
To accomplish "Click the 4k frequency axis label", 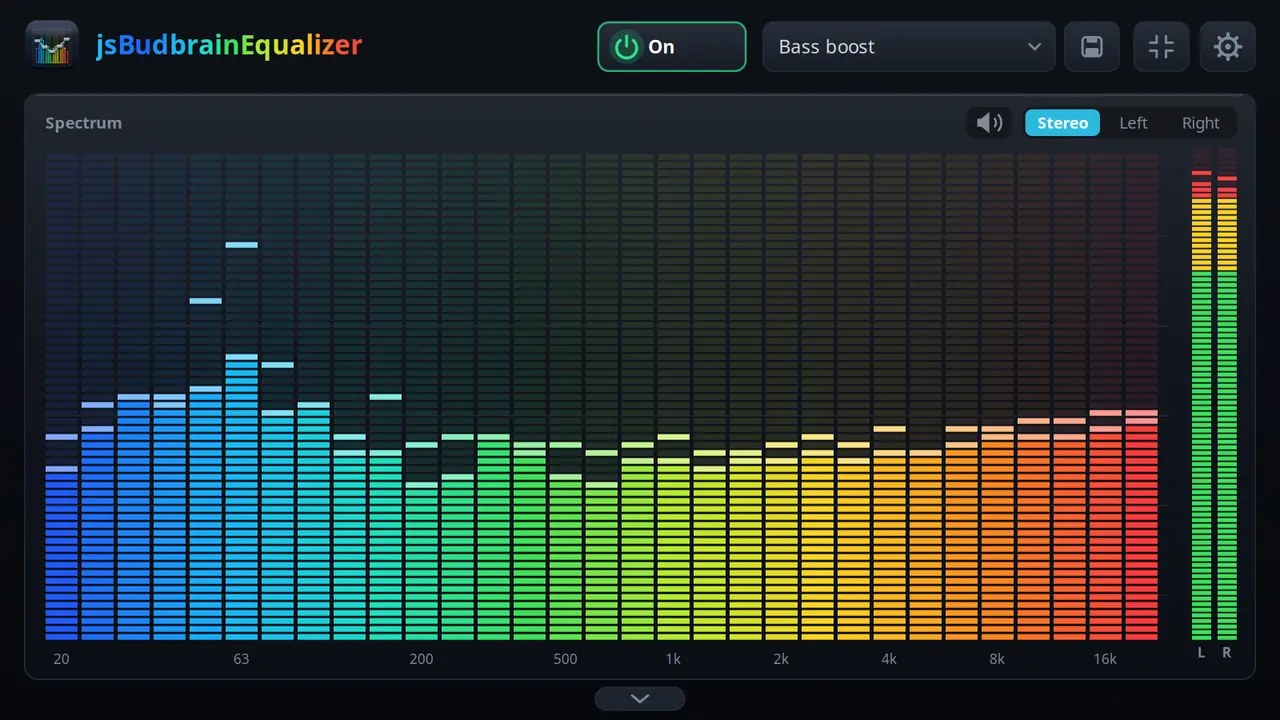I will [x=889, y=659].
